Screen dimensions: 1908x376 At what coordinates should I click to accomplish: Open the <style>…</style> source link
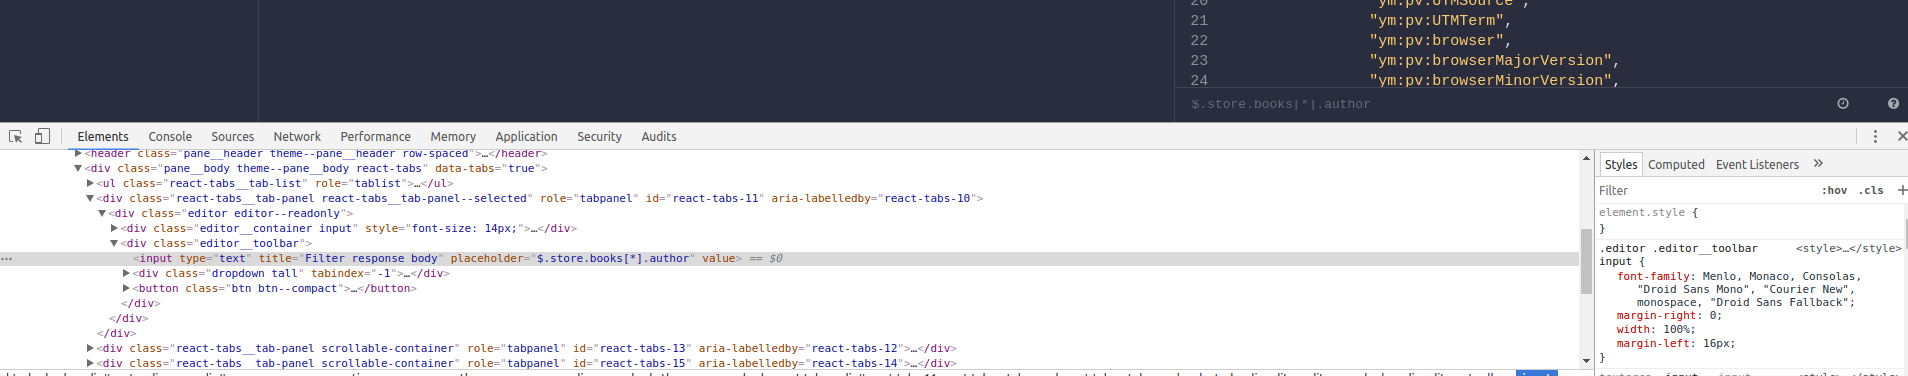[x=1848, y=249]
